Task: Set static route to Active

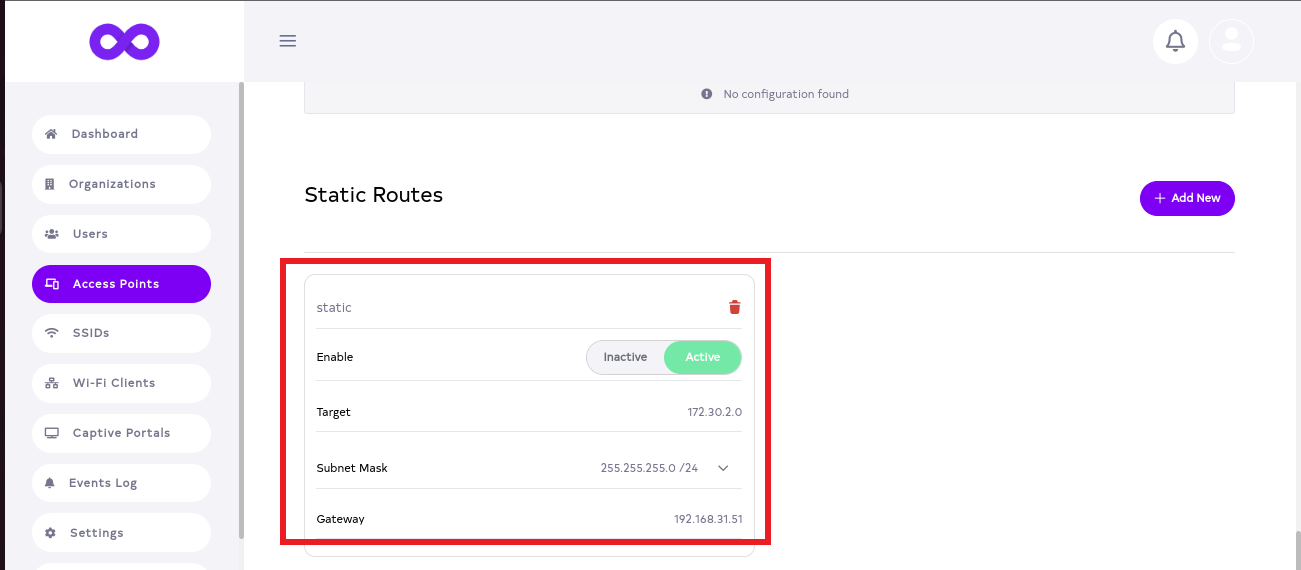Action: click(703, 357)
